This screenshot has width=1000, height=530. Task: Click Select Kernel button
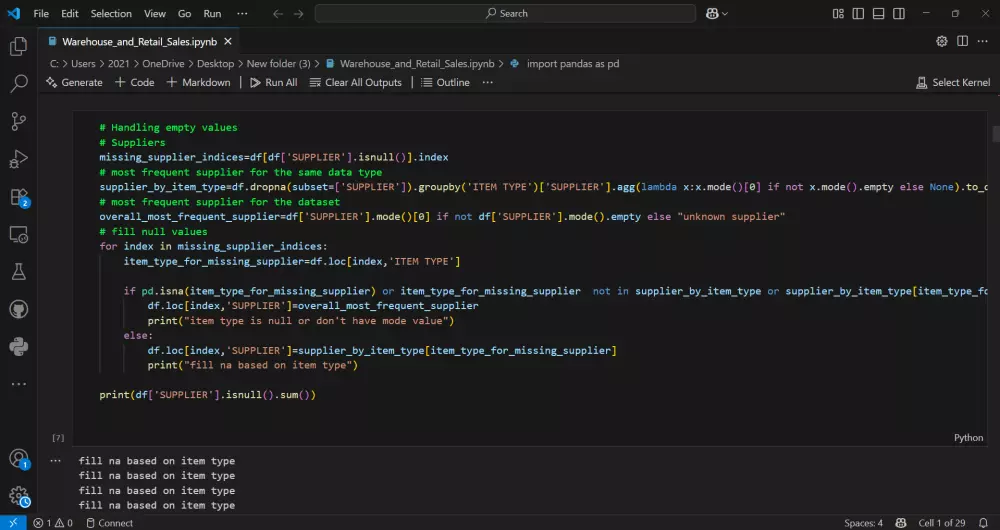[953, 82]
